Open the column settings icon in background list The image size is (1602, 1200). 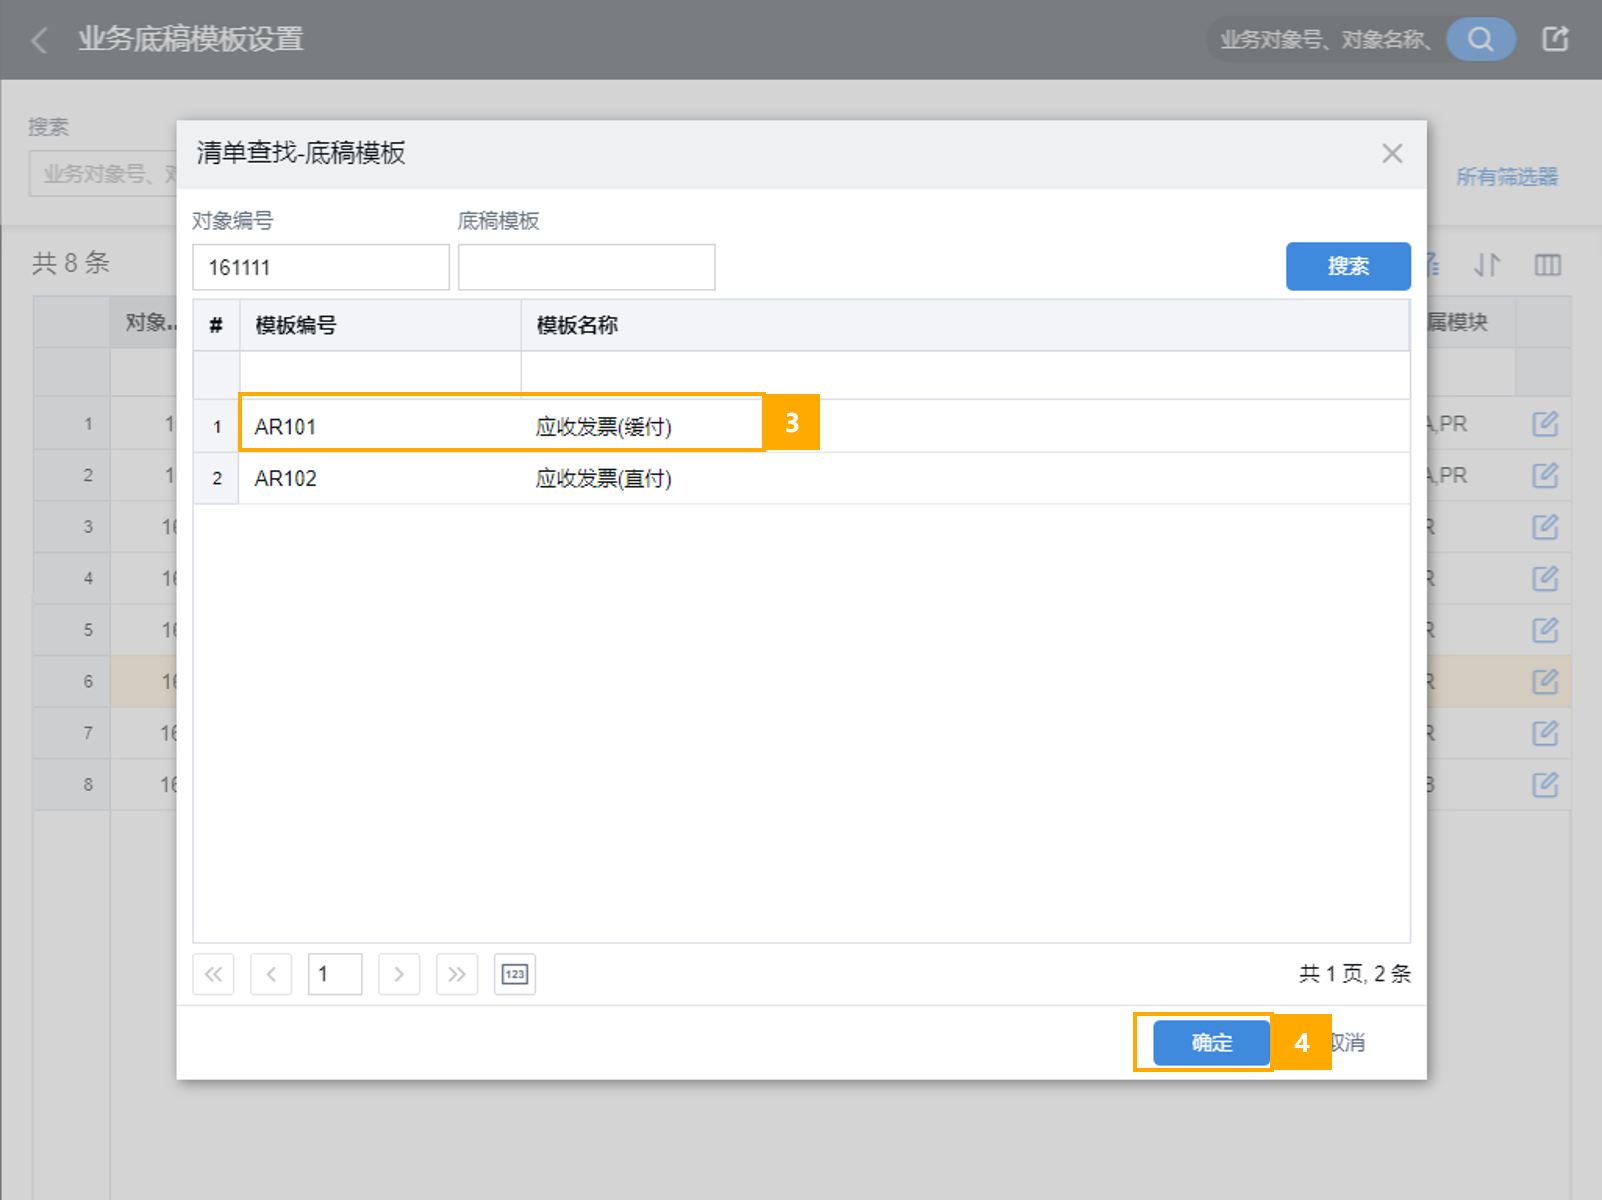click(x=1548, y=265)
